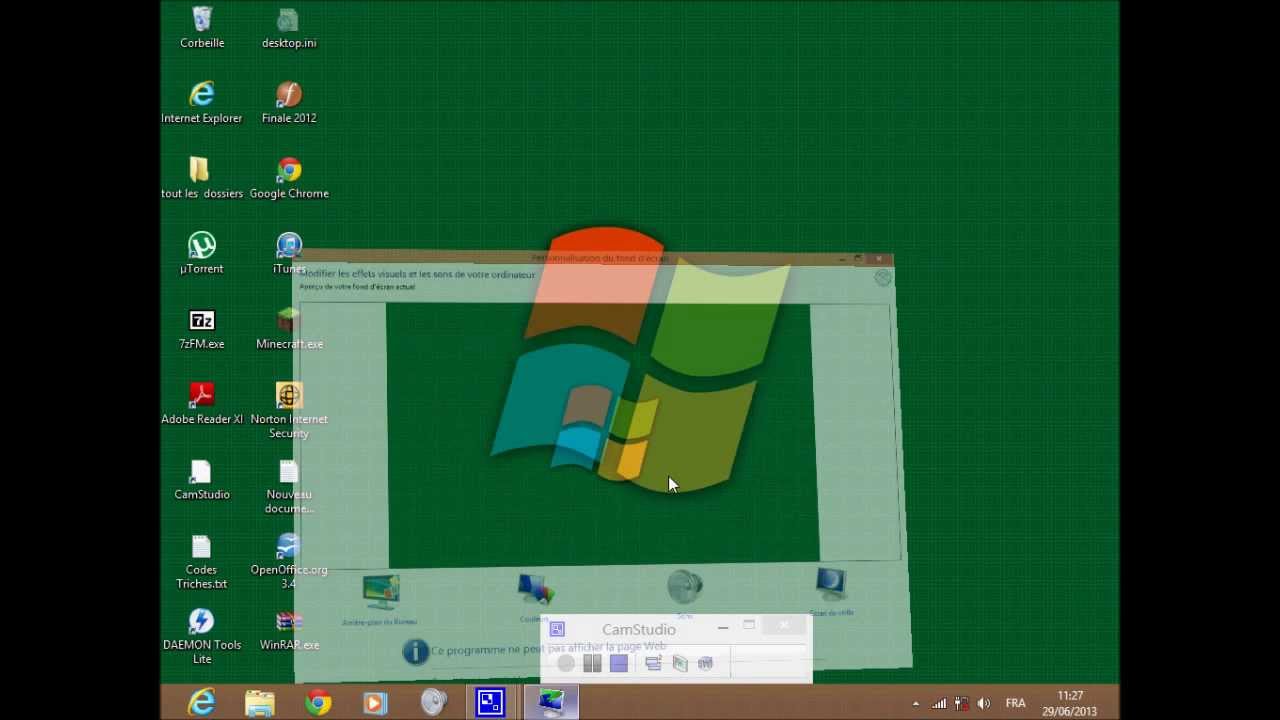Screen dimensions: 1280x720
Task: Open 'Arrière-plan du Bureau' in Personalization window
Action: (x=380, y=600)
